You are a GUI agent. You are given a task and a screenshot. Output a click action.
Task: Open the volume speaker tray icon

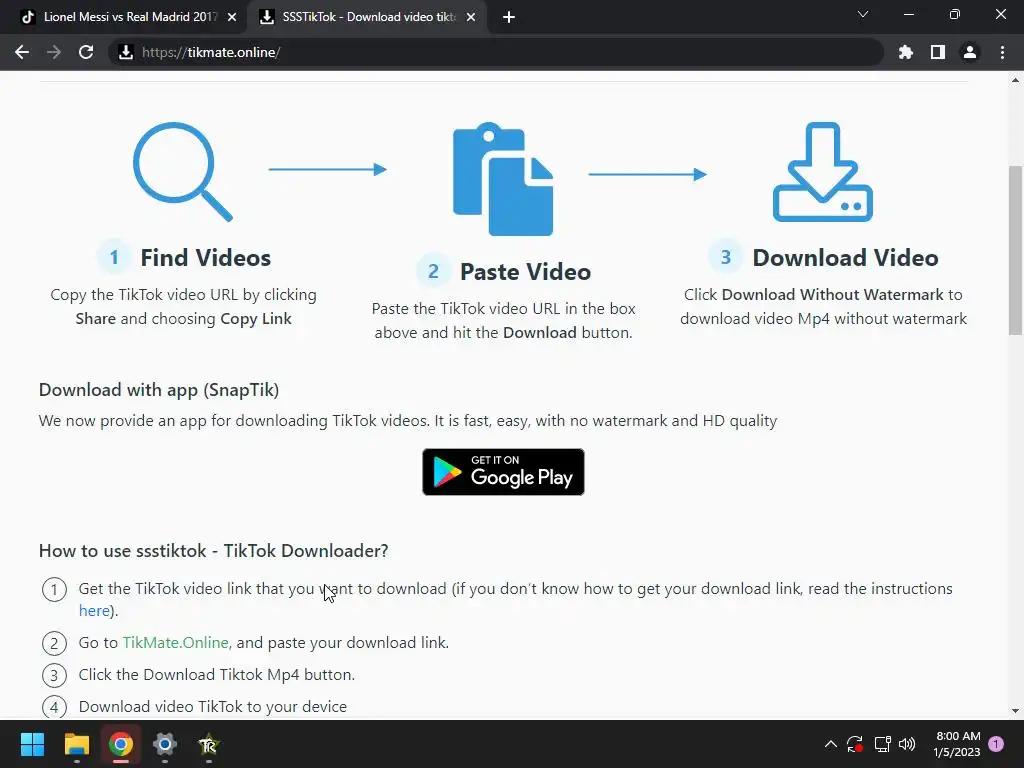pyautogui.click(x=907, y=744)
